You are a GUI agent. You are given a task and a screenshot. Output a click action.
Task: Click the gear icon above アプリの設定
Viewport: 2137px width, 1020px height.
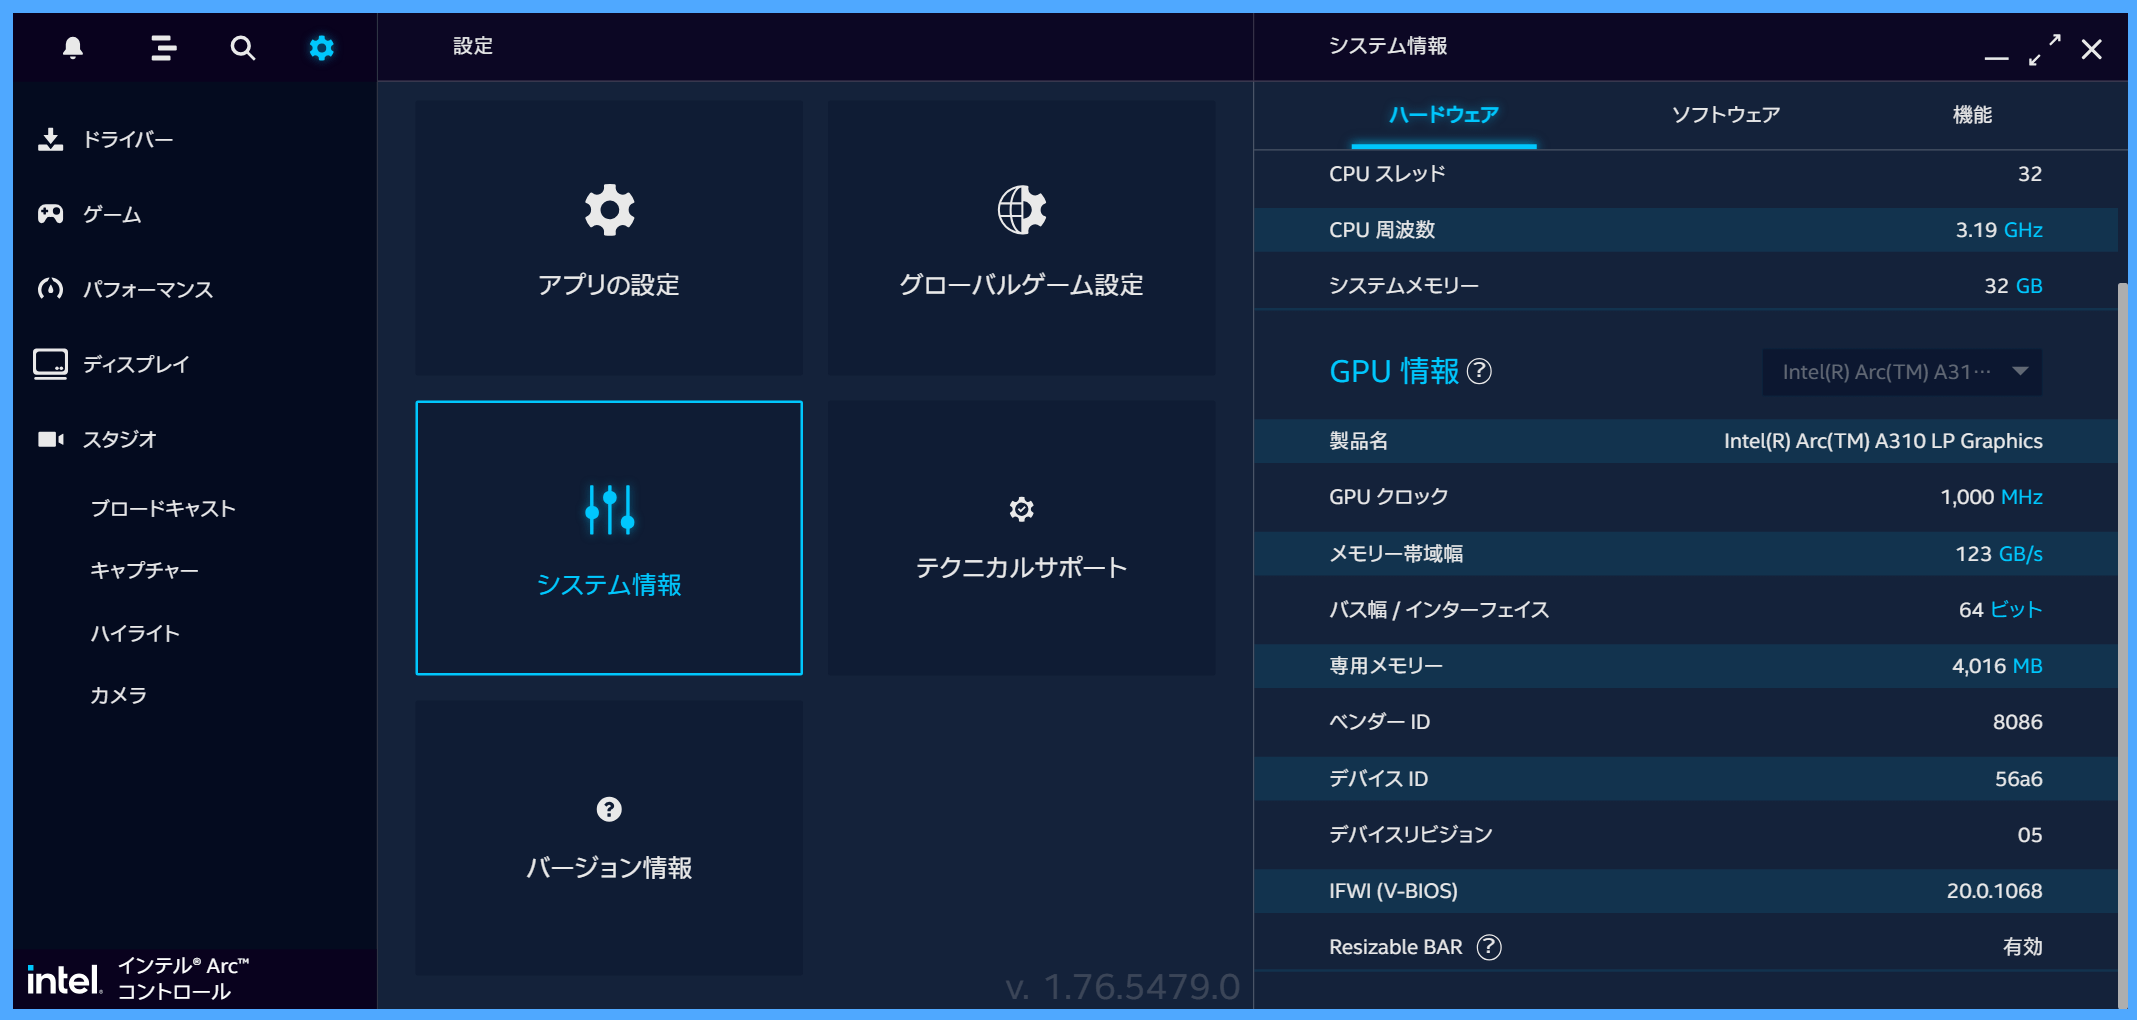(609, 210)
